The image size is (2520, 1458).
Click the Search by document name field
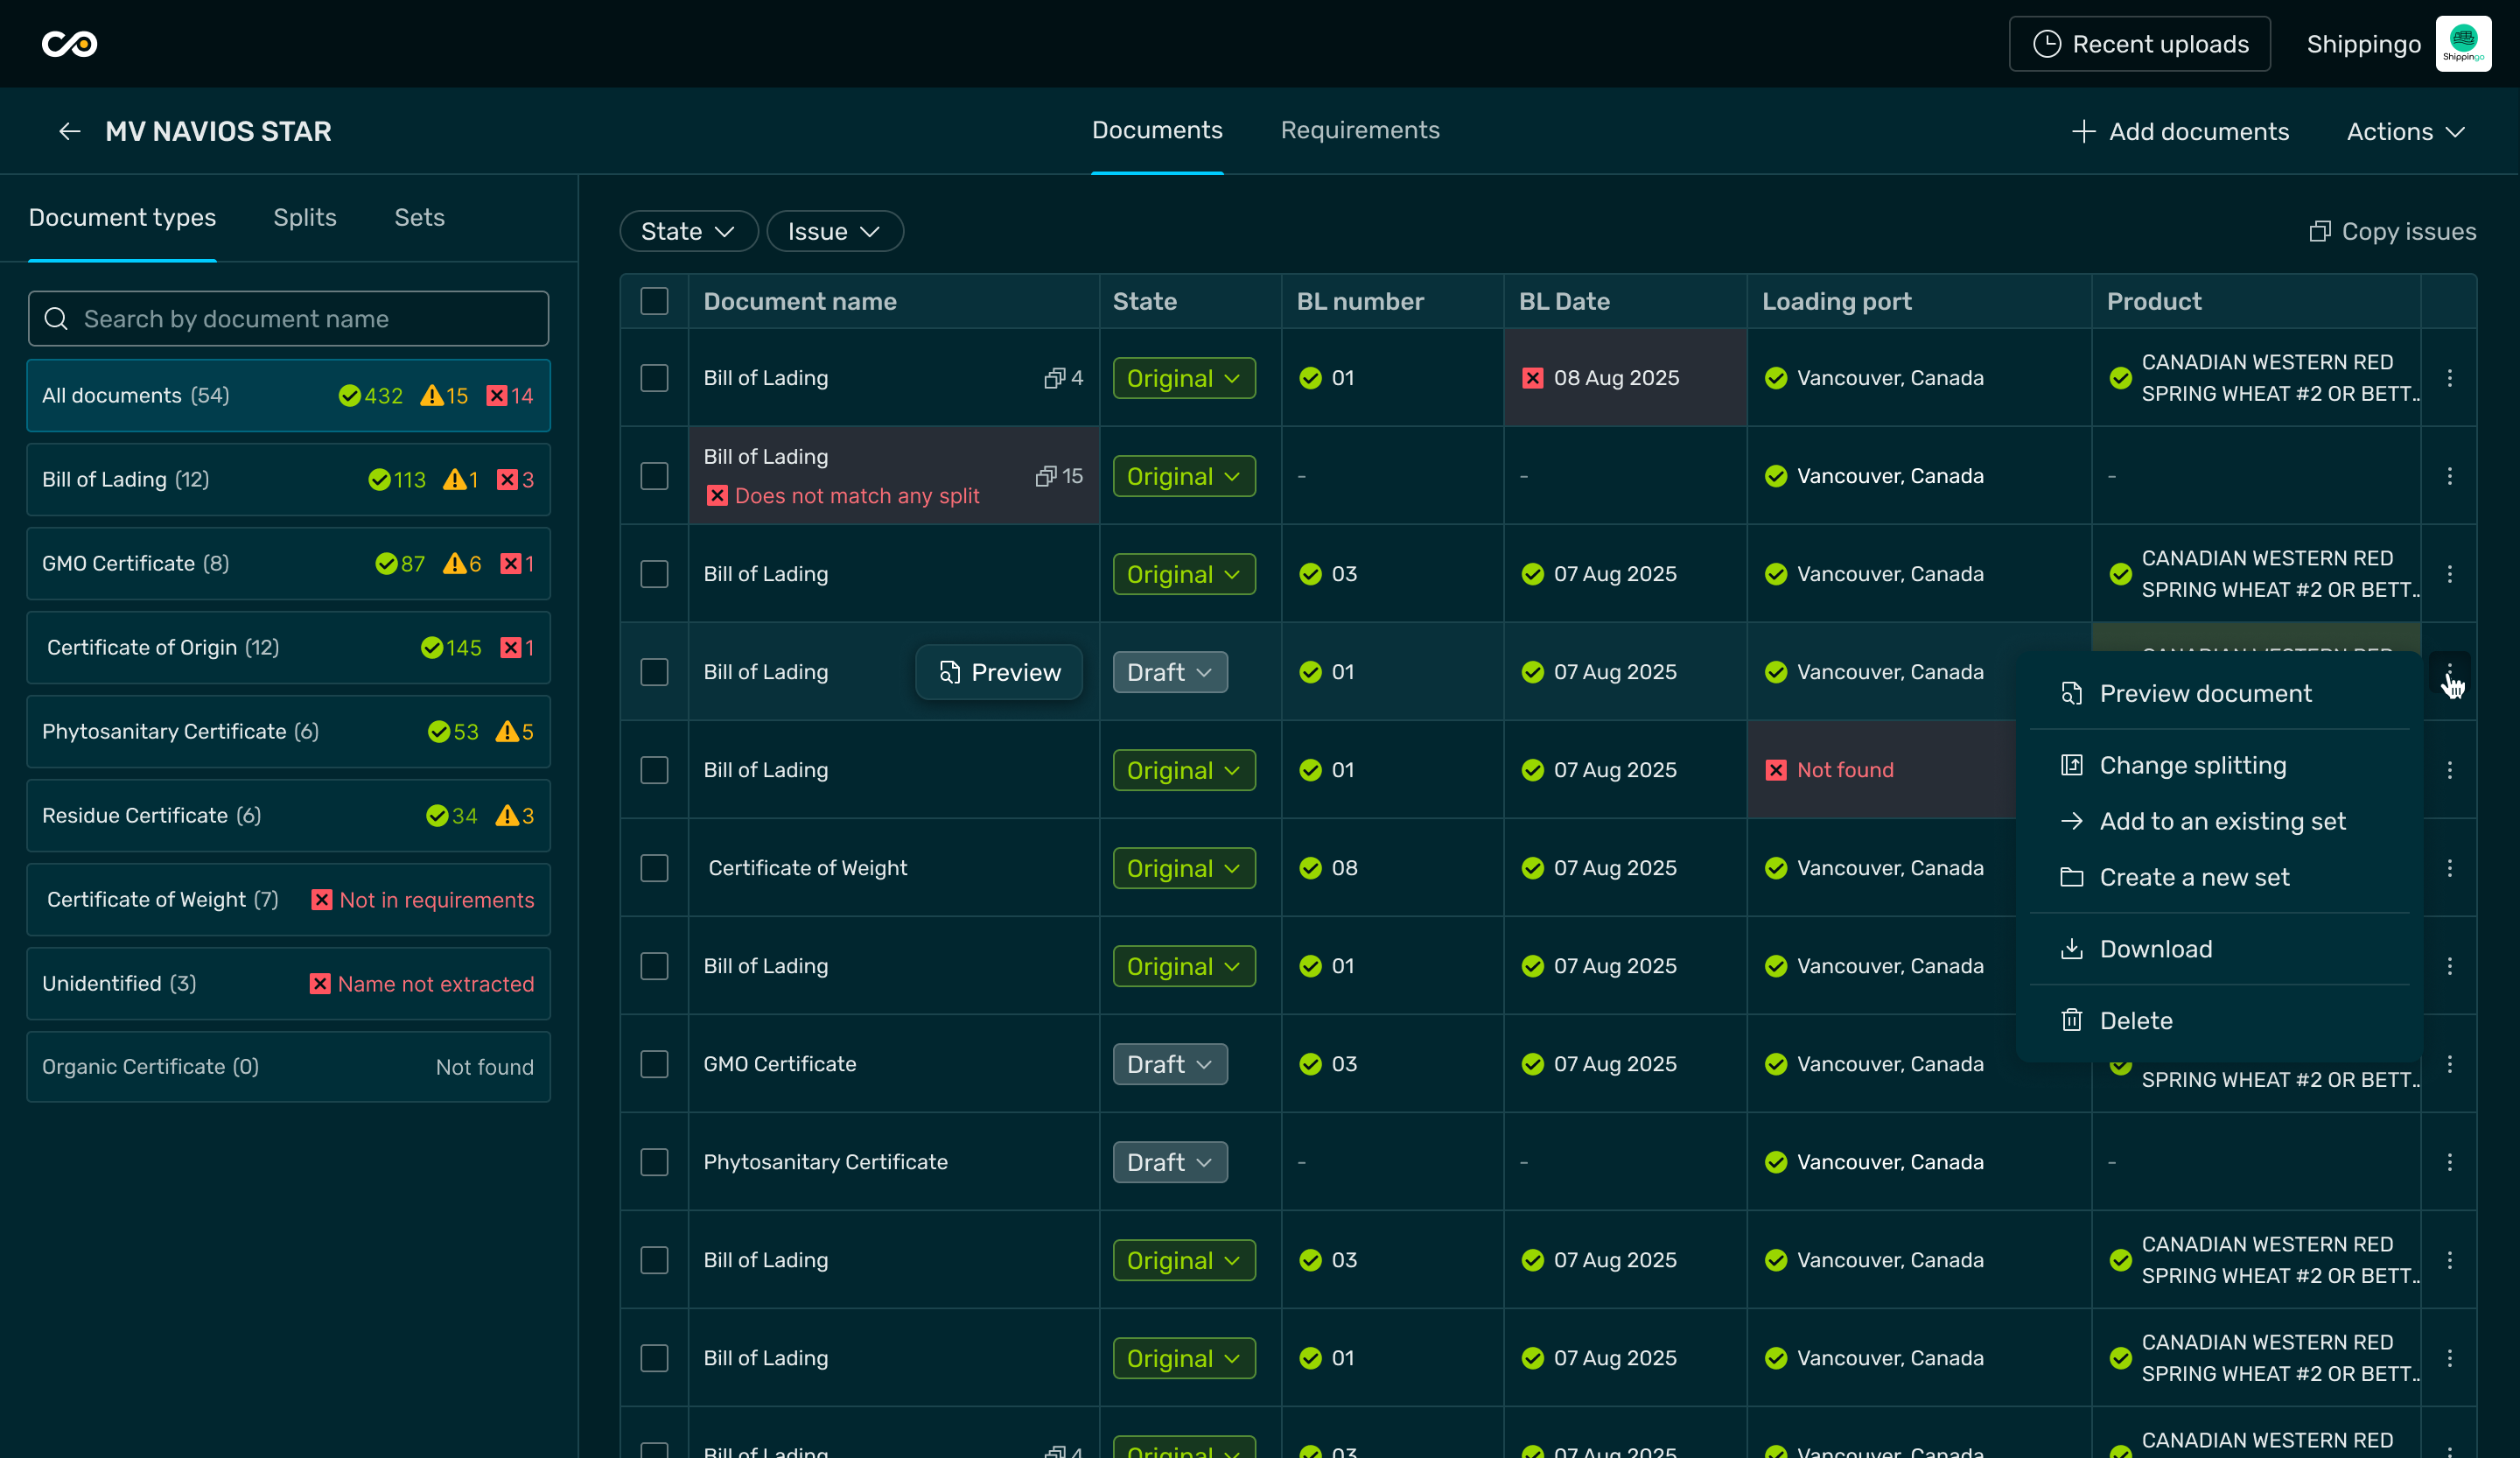pos(288,319)
